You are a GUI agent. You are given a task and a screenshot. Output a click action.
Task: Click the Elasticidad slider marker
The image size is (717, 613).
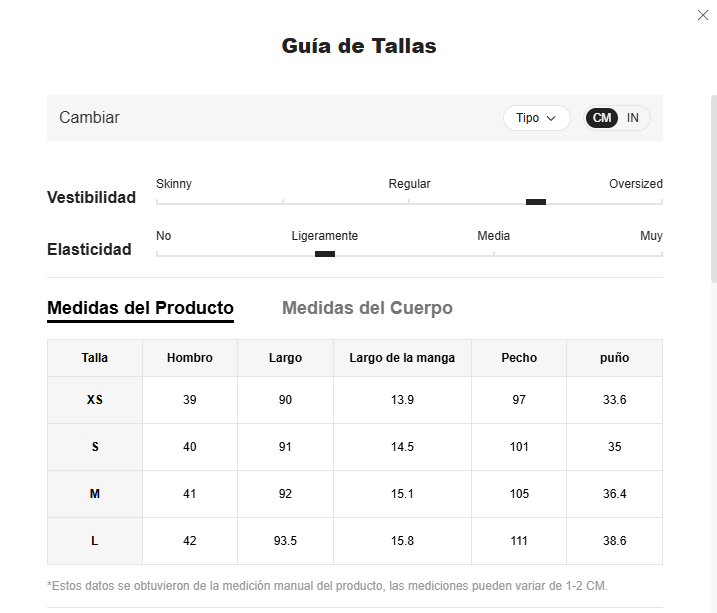(325, 254)
